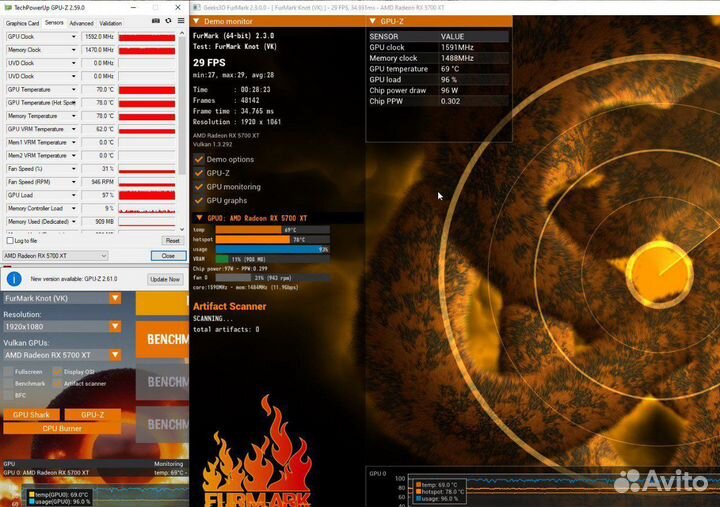Open the Memory Controller Load dropdown

coord(73,209)
